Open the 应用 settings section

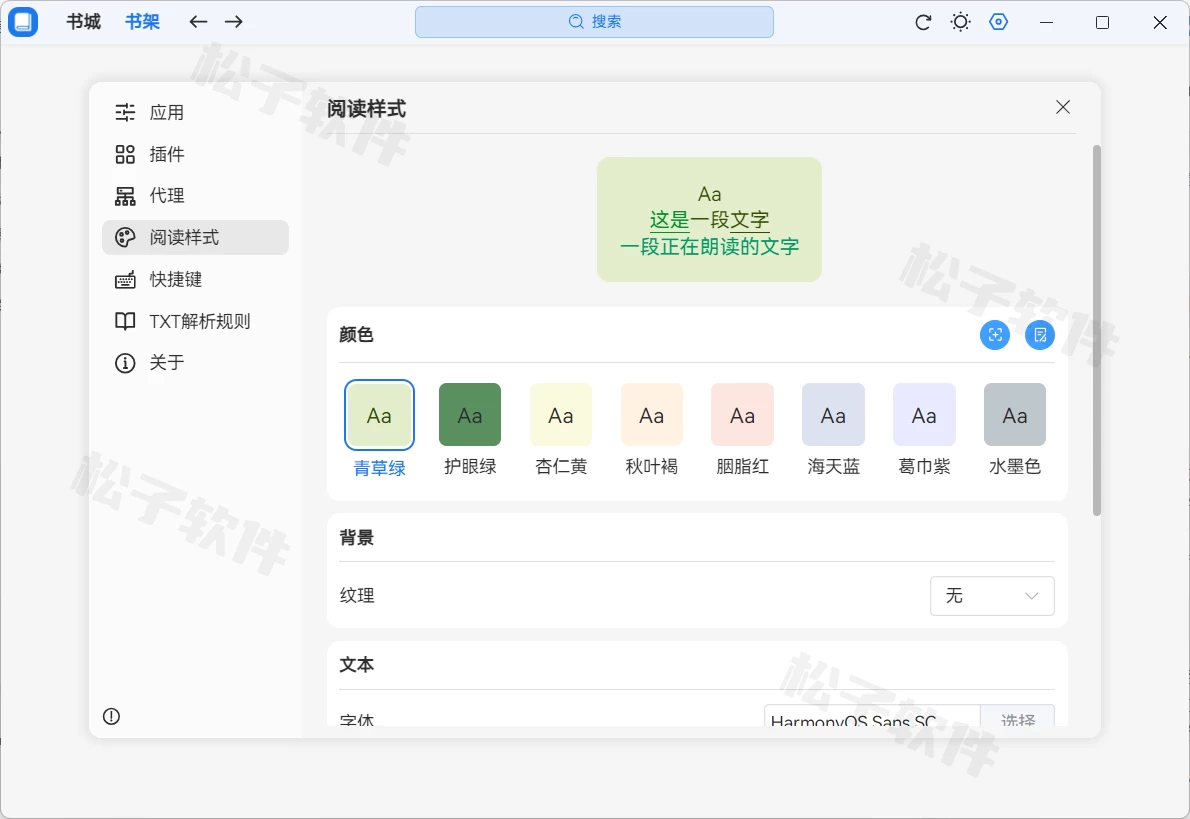point(196,112)
